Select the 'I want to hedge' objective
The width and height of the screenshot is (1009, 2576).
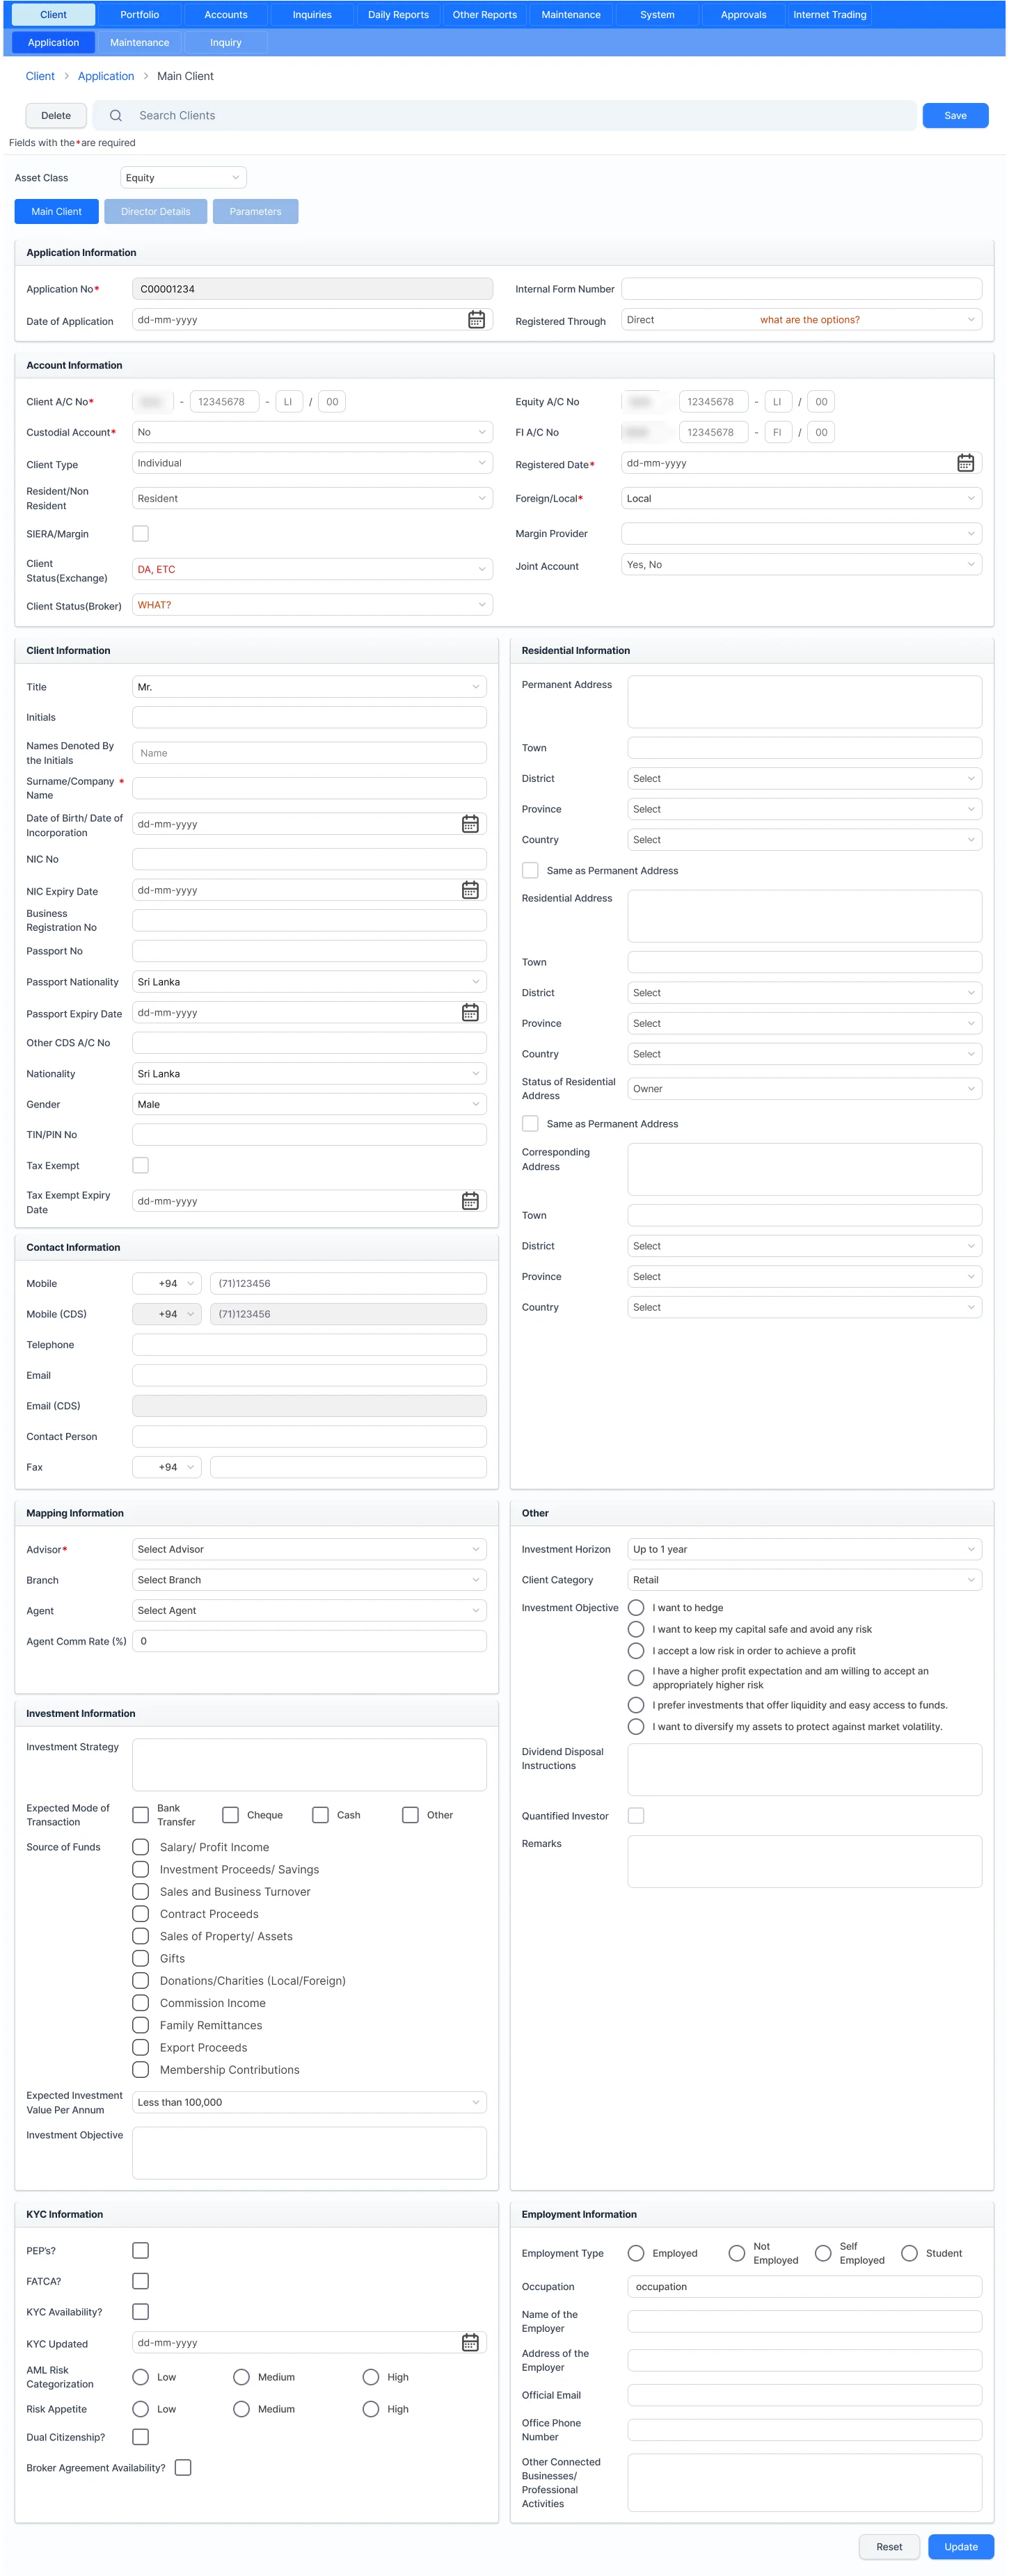click(636, 1608)
